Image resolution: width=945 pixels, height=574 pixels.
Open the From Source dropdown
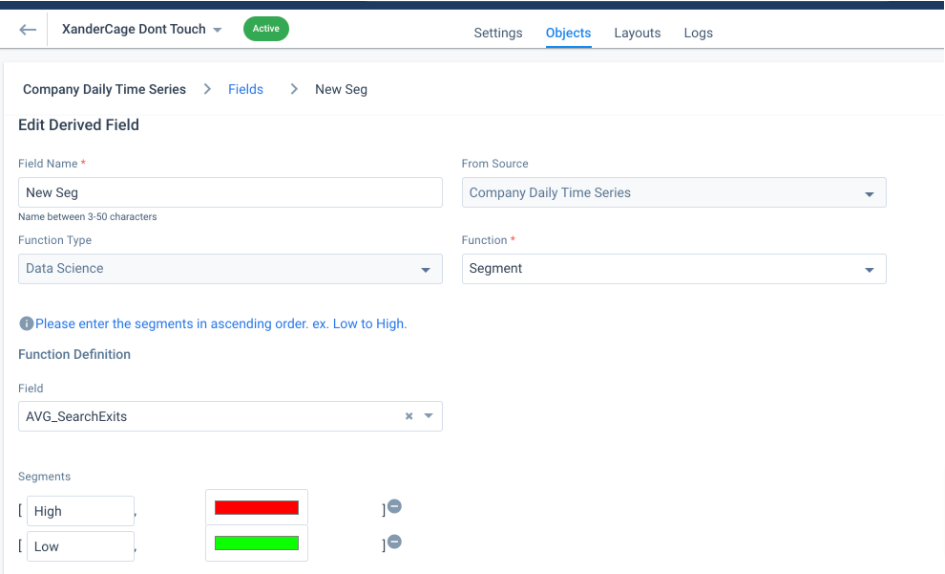tap(674, 192)
